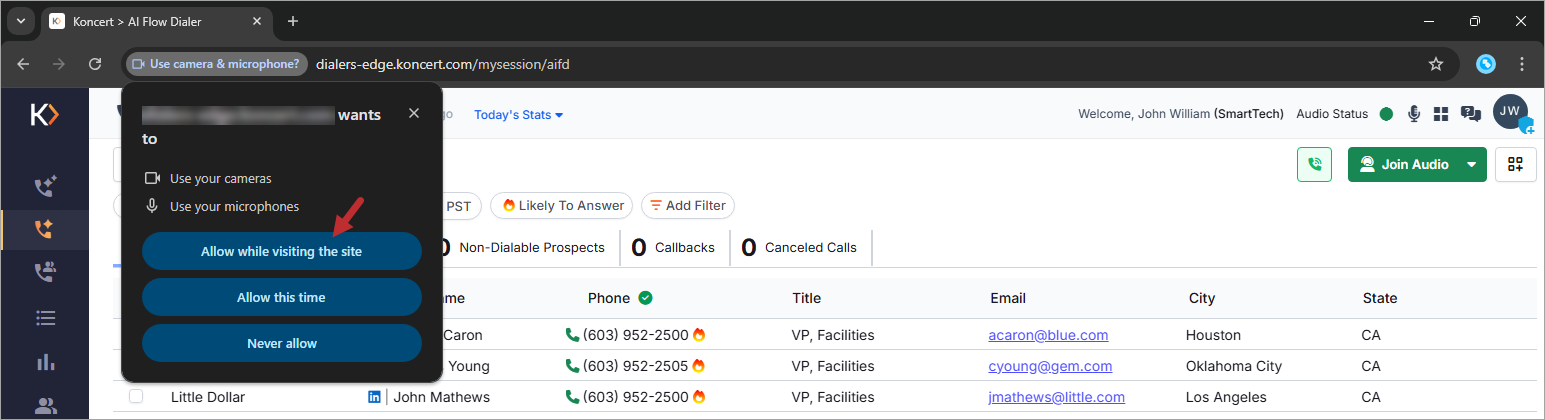Choose Allow this time

point(281,297)
